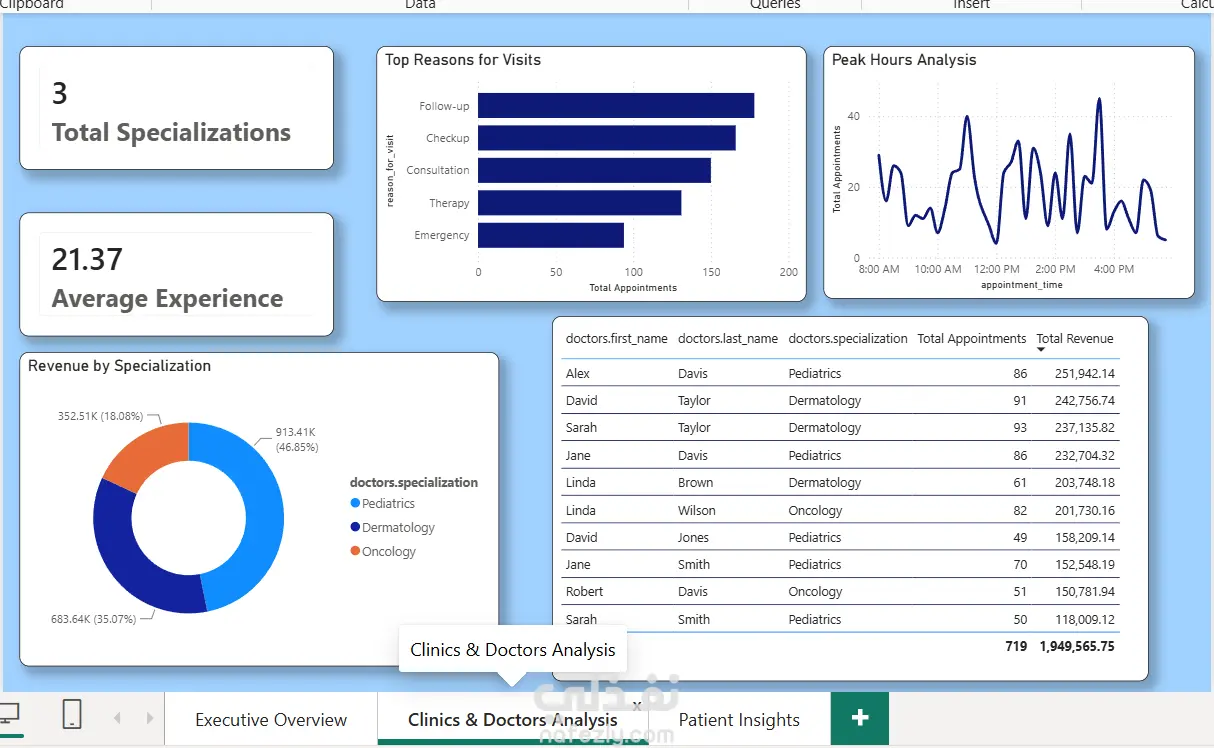This screenshot has height=748, width=1214.
Task: Switch to mobile layout view icon
Action: (x=72, y=715)
